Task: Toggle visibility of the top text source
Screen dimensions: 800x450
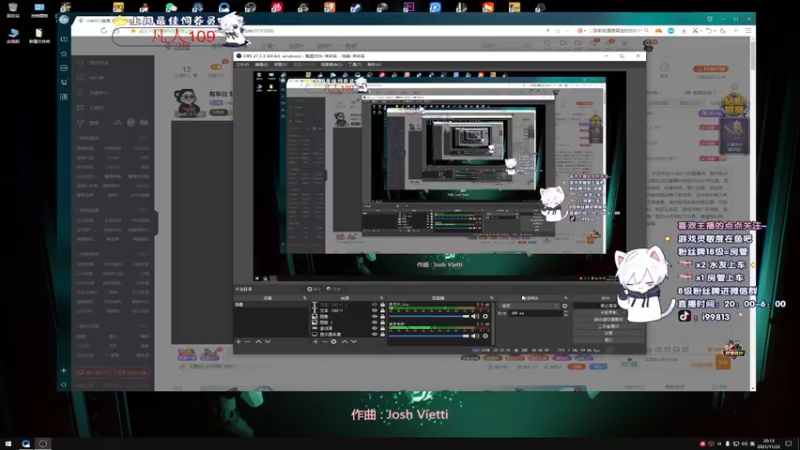Action: (374, 305)
